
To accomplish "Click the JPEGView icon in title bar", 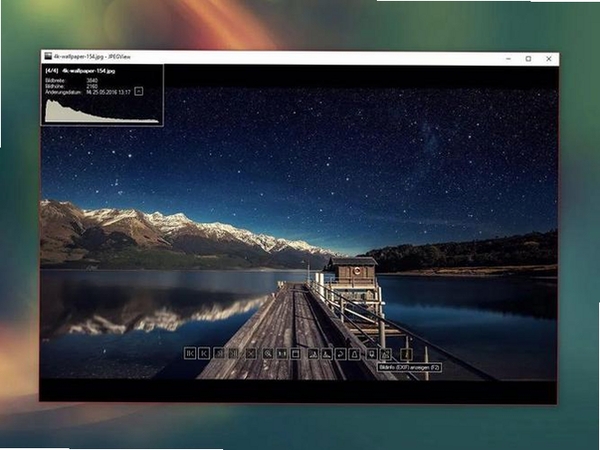I will pos(48,56).
